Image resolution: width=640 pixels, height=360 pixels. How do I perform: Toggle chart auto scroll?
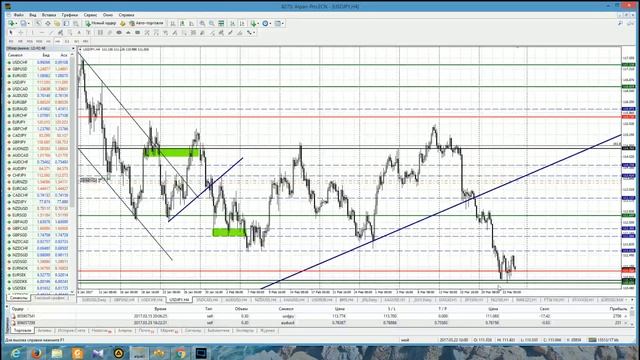tap(232, 23)
